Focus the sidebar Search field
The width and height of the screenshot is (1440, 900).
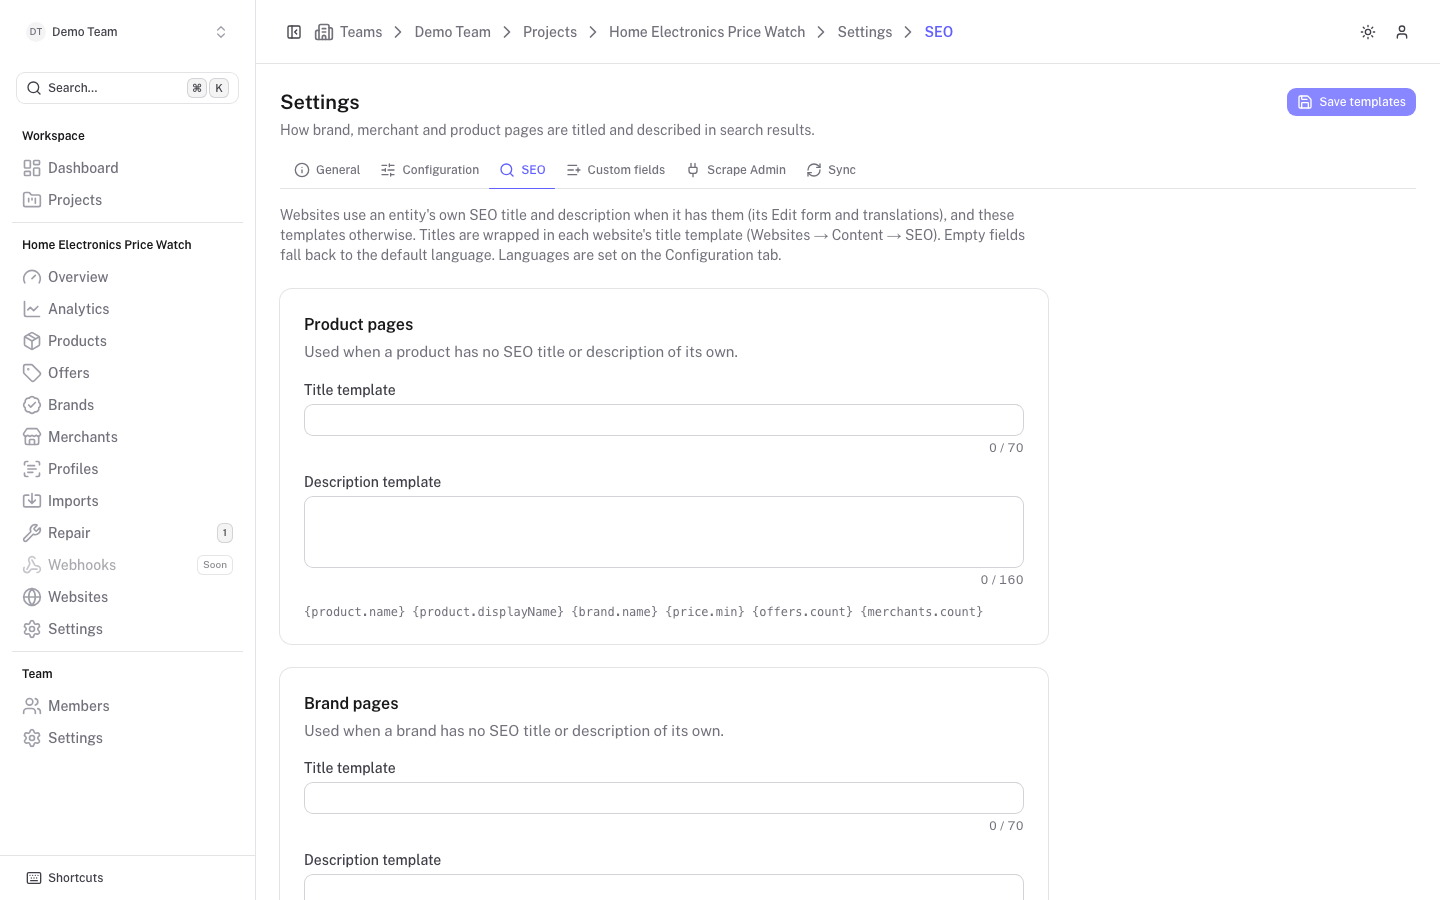tap(127, 88)
